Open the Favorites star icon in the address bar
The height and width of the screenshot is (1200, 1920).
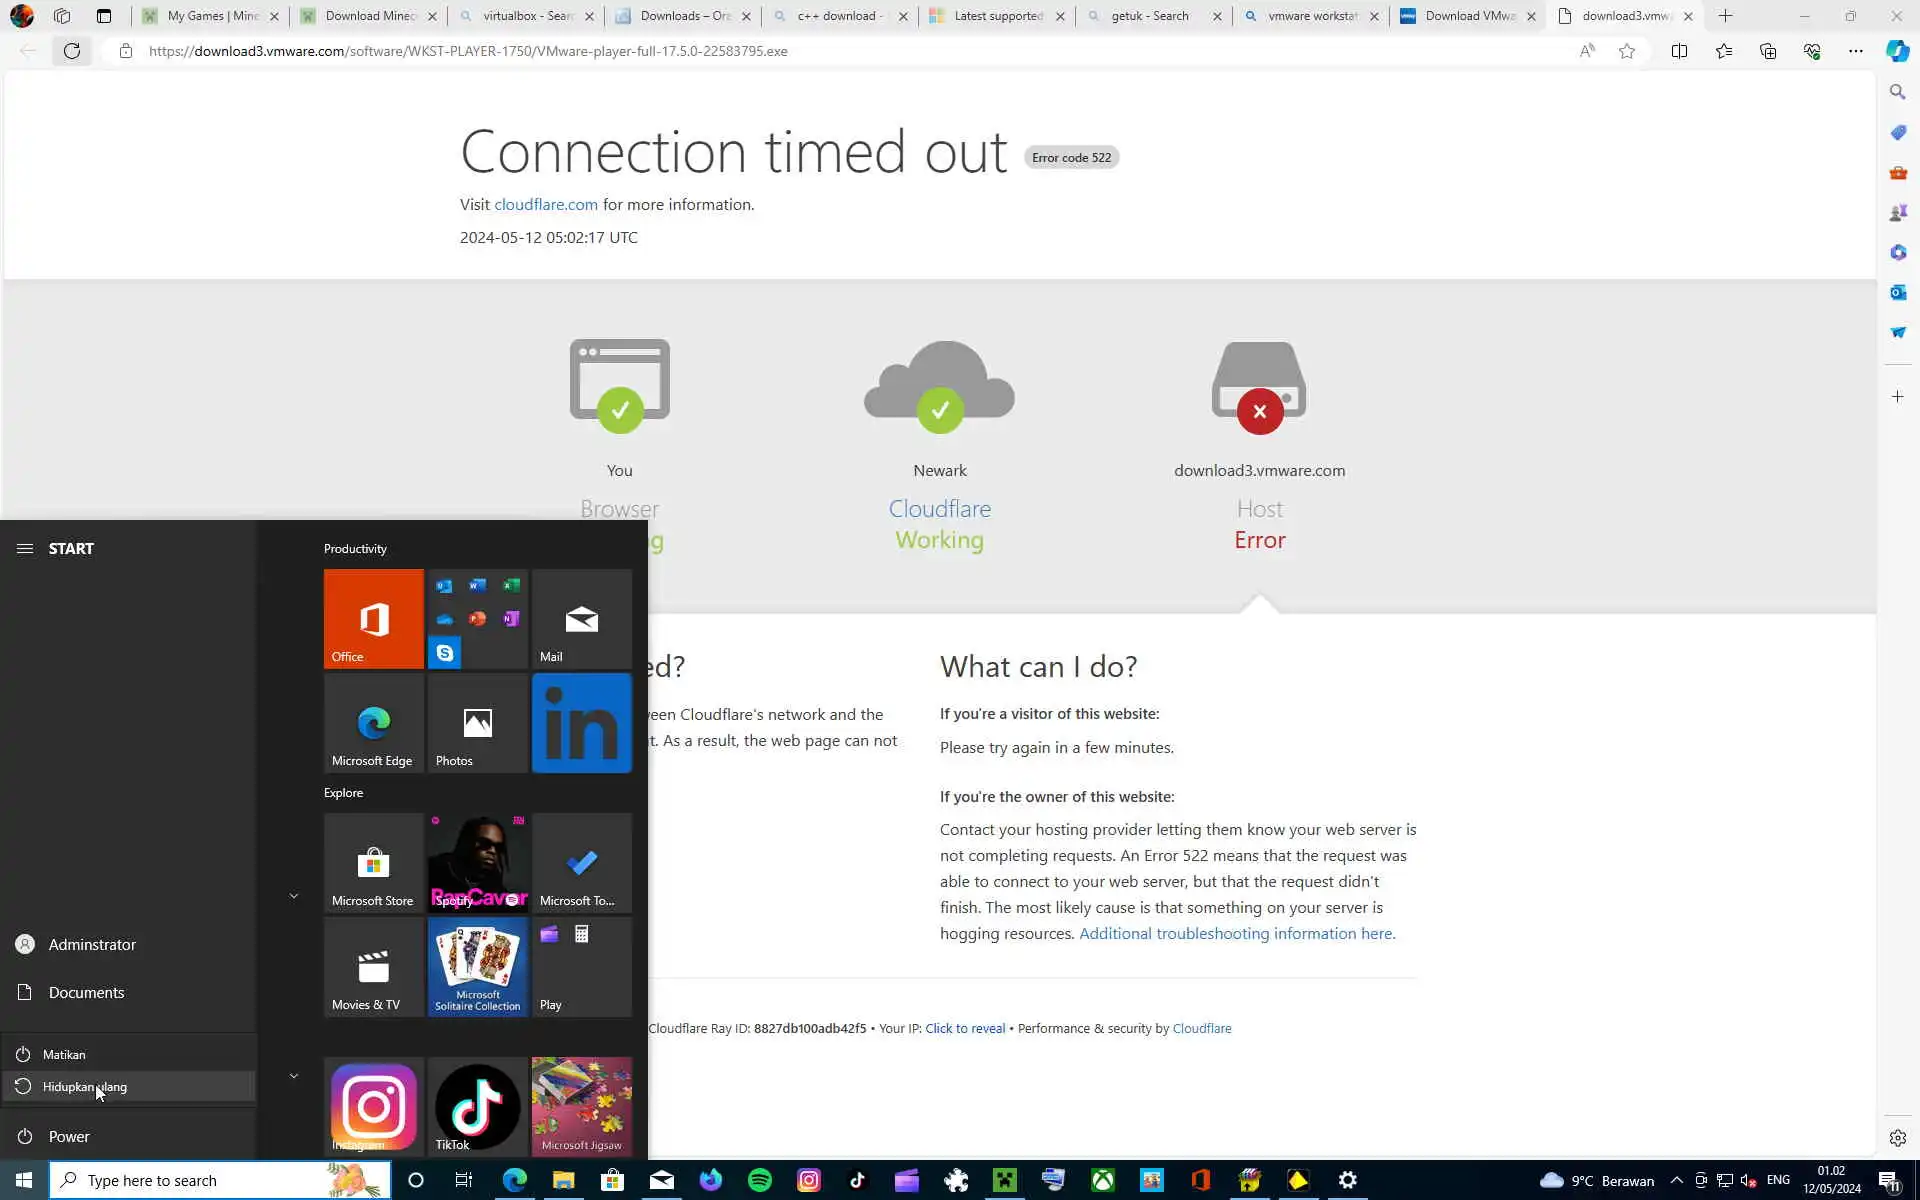pyautogui.click(x=1627, y=51)
